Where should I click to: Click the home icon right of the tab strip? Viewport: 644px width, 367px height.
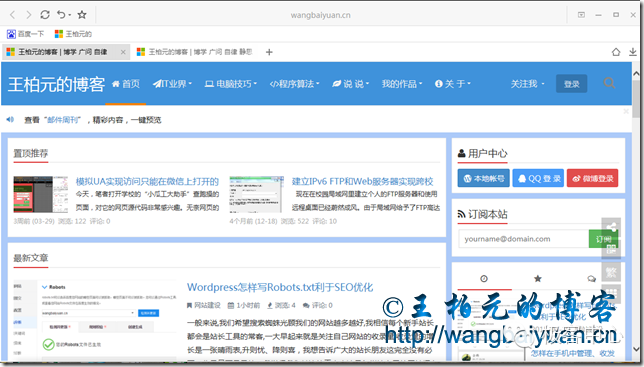(616, 52)
